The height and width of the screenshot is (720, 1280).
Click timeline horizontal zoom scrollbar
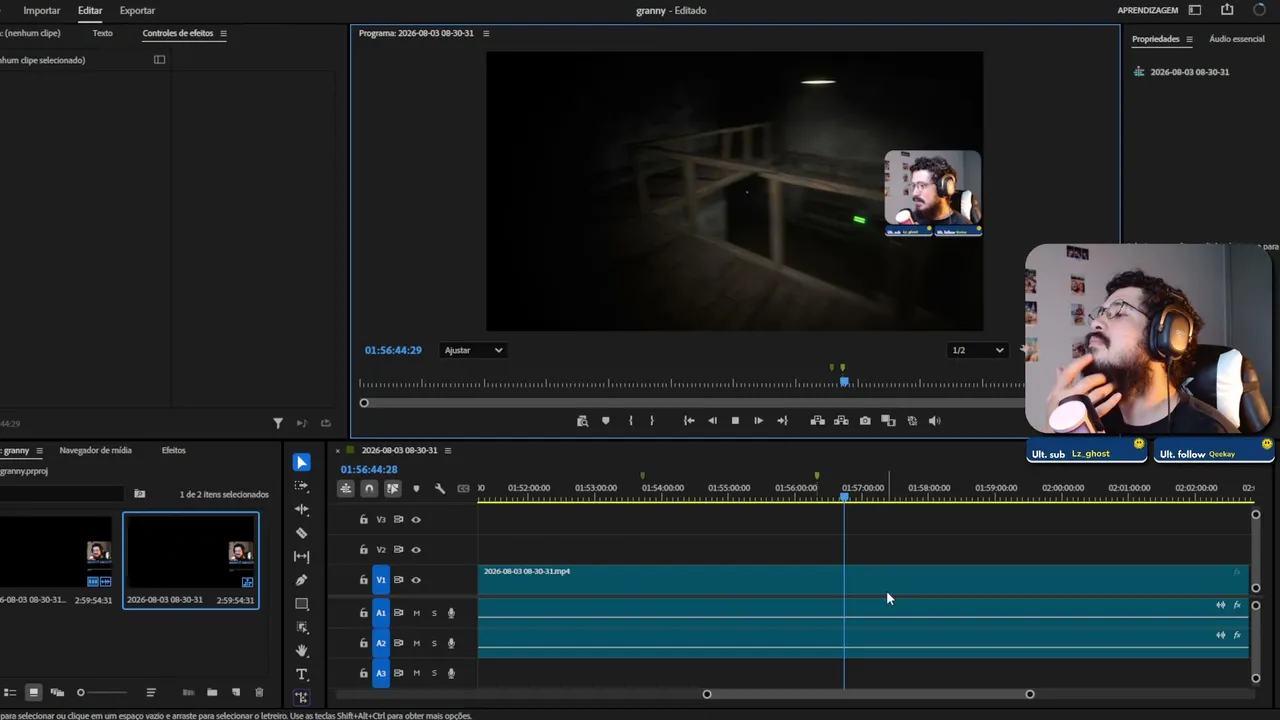(x=868, y=694)
